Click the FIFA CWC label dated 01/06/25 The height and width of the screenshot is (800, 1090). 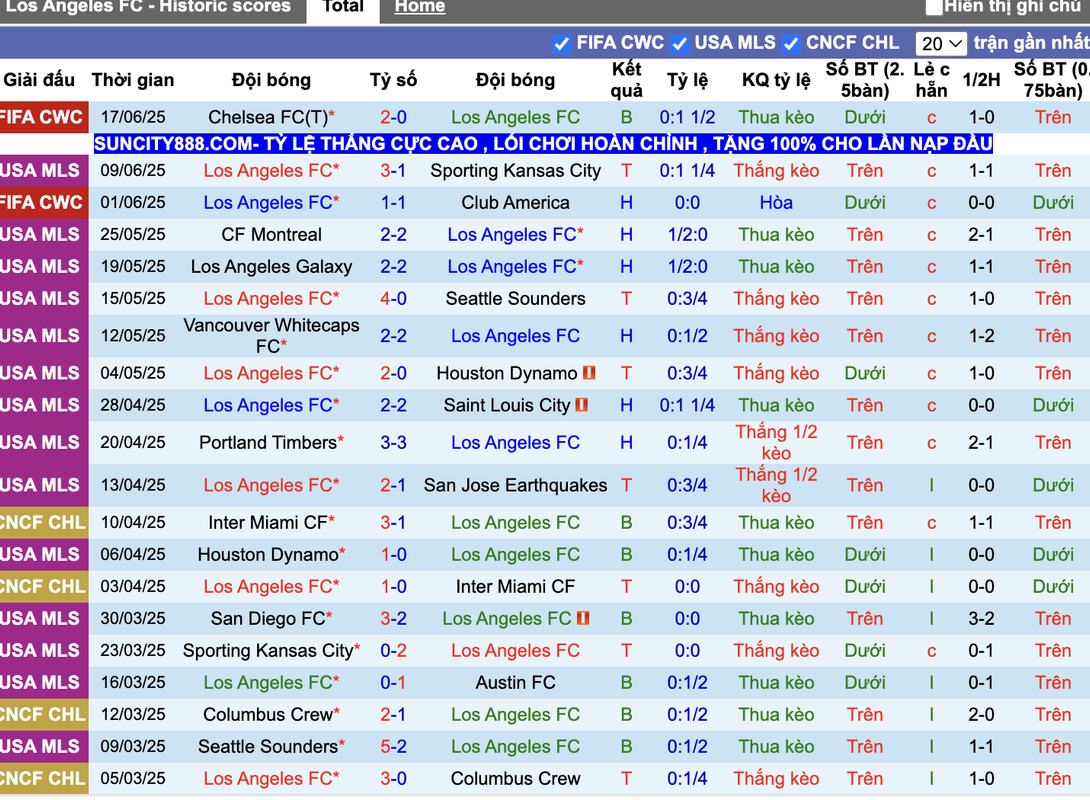(43, 203)
